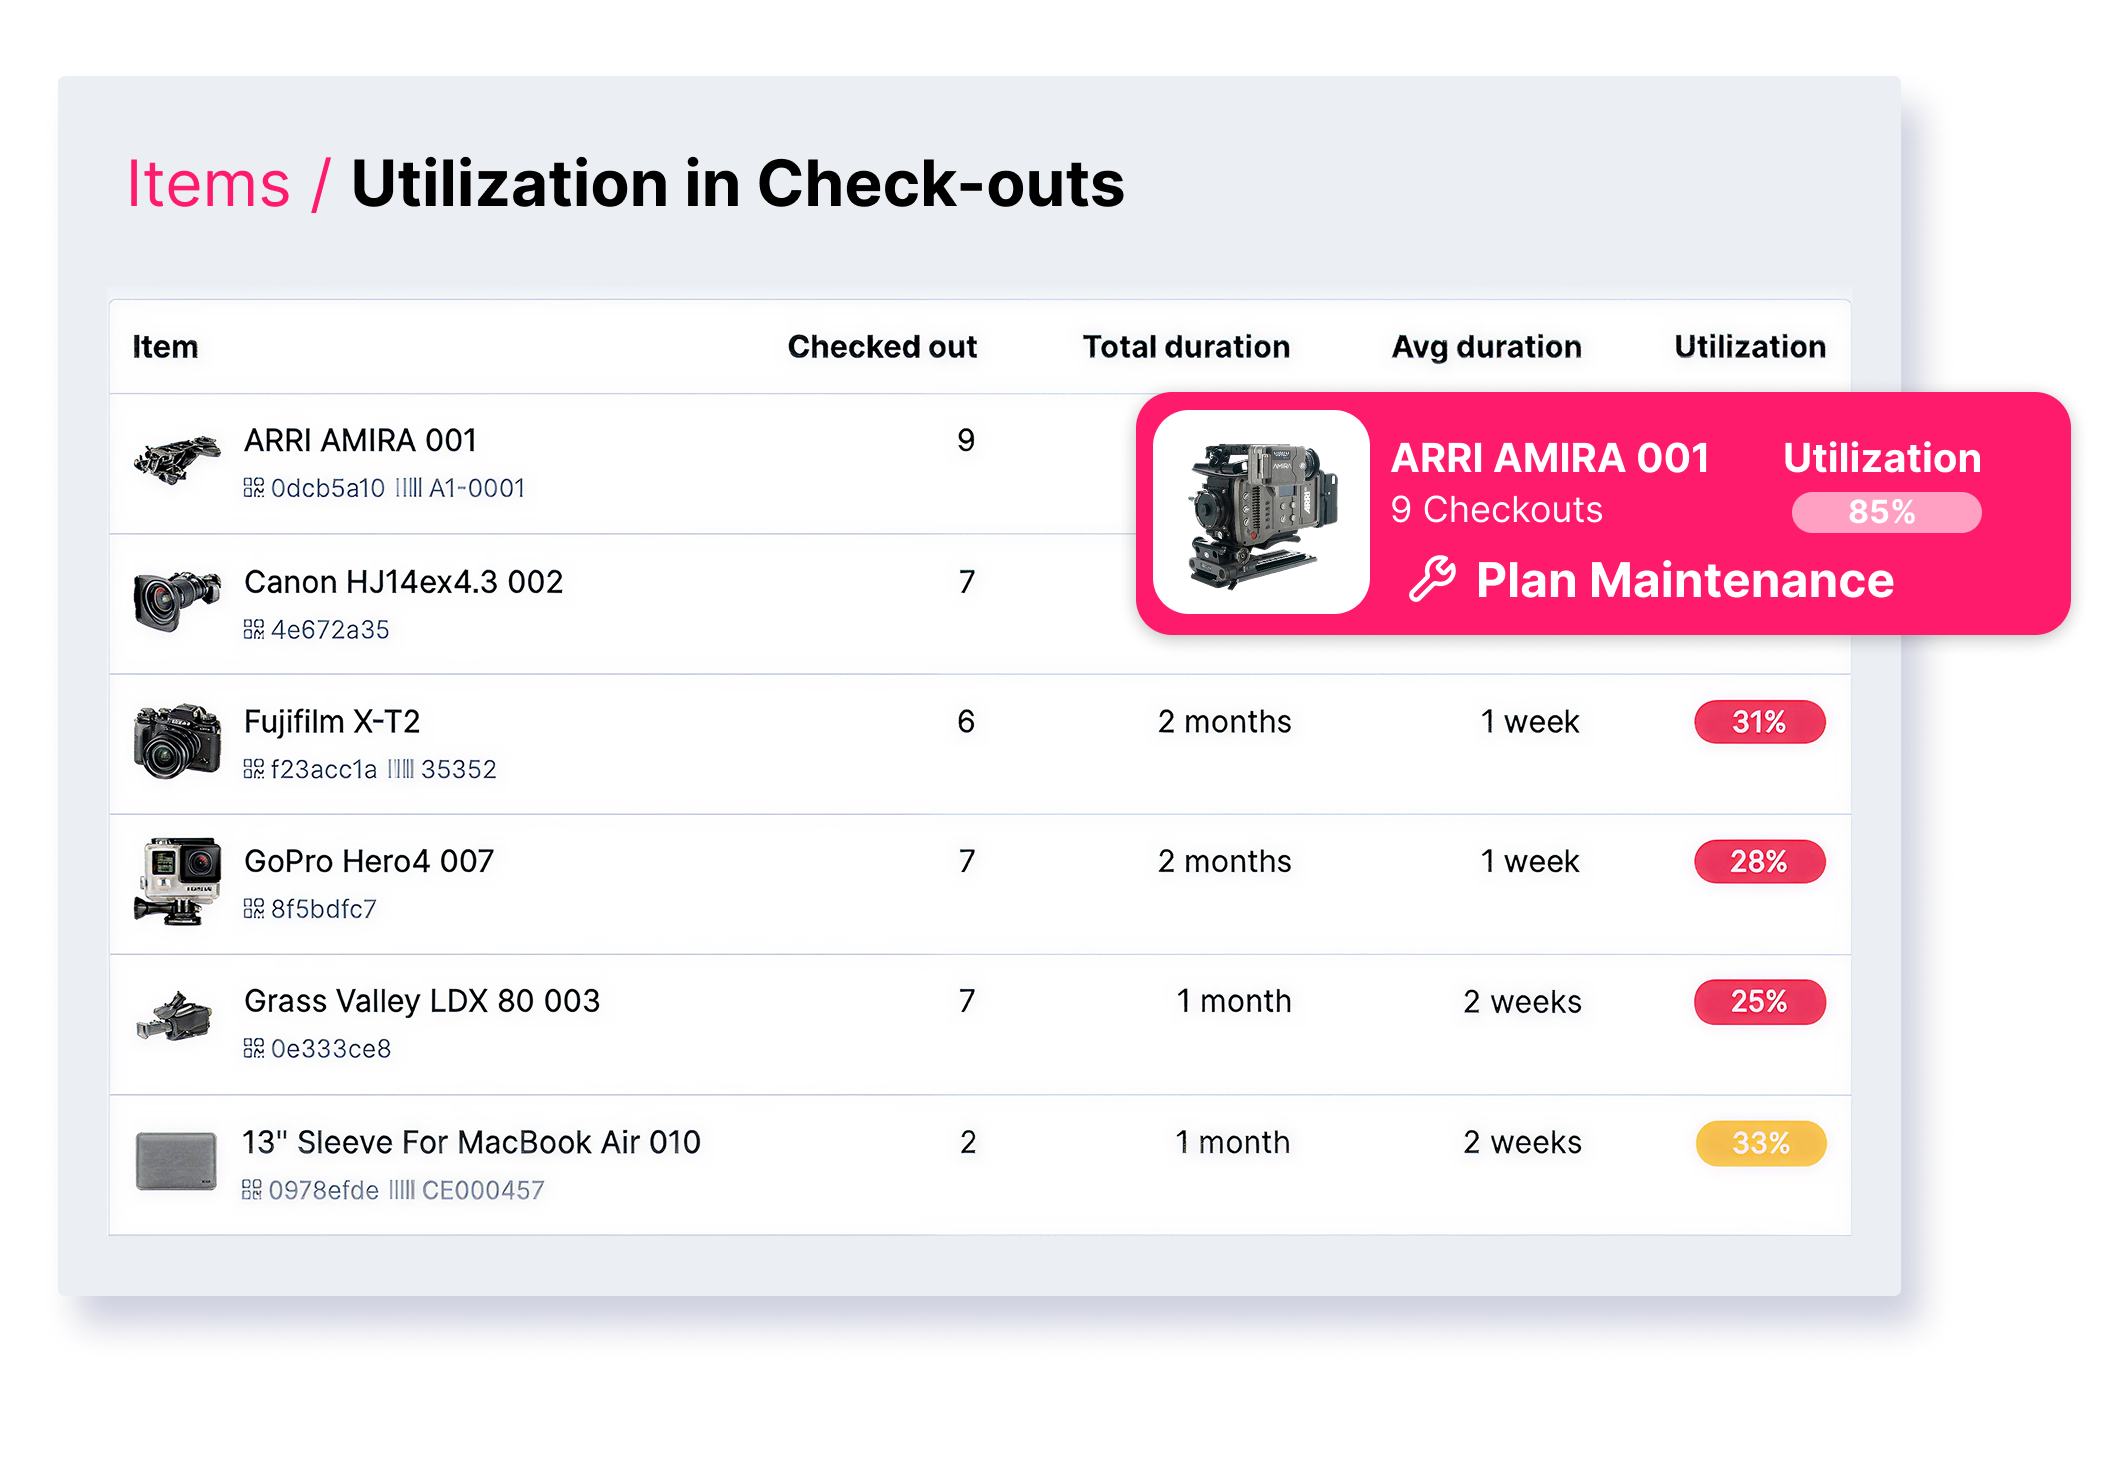Click the GoPro Hero4 007 thumbnail
Viewport: 2120px width, 1472px height.
coord(177,882)
